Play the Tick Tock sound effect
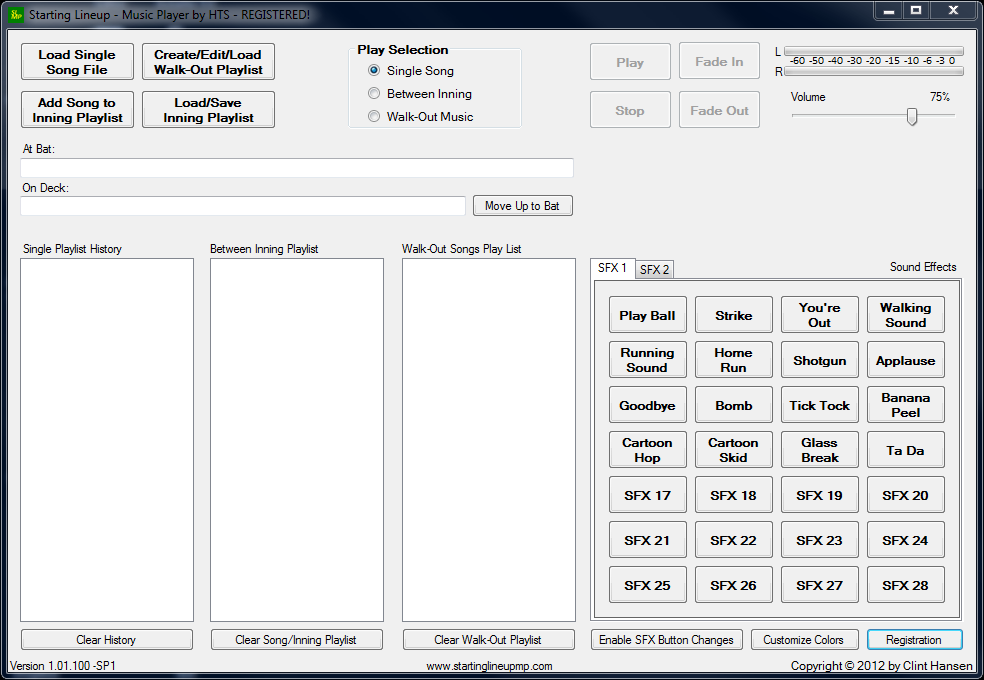Screen dimensions: 984x680 click(820, 405)
